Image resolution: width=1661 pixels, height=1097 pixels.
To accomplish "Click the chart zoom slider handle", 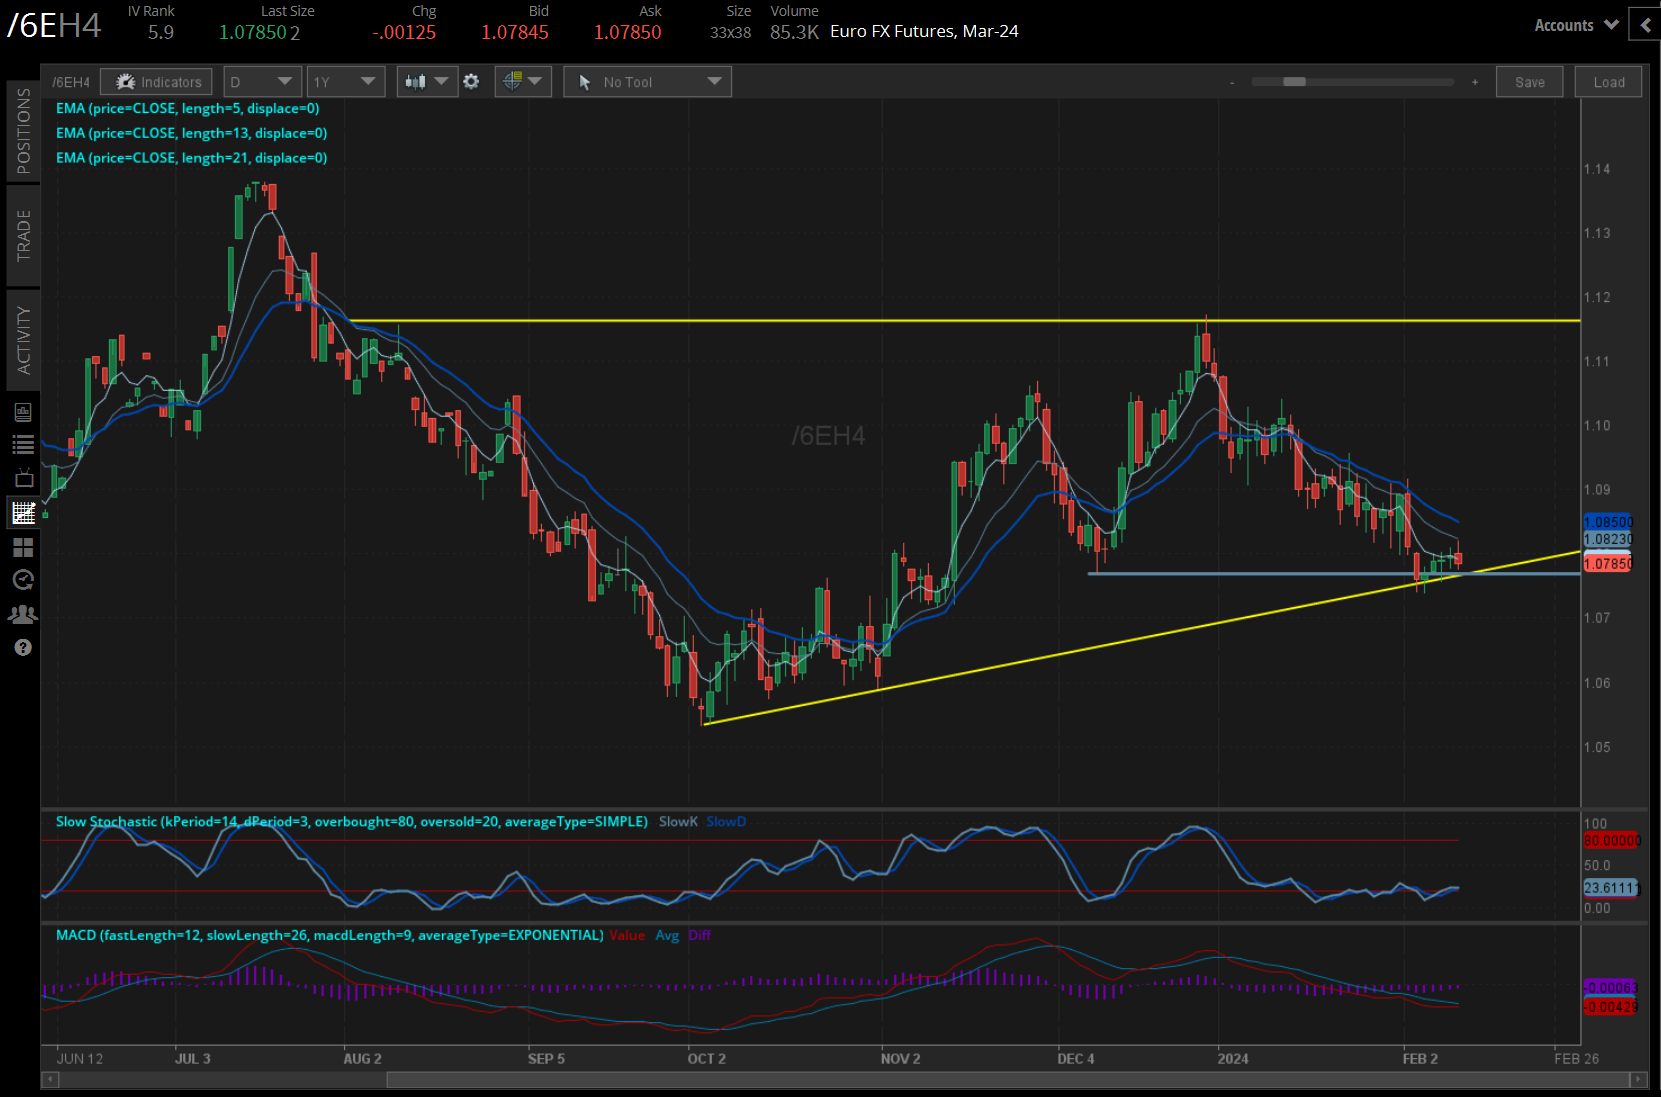I will [x=1294, y=82].
